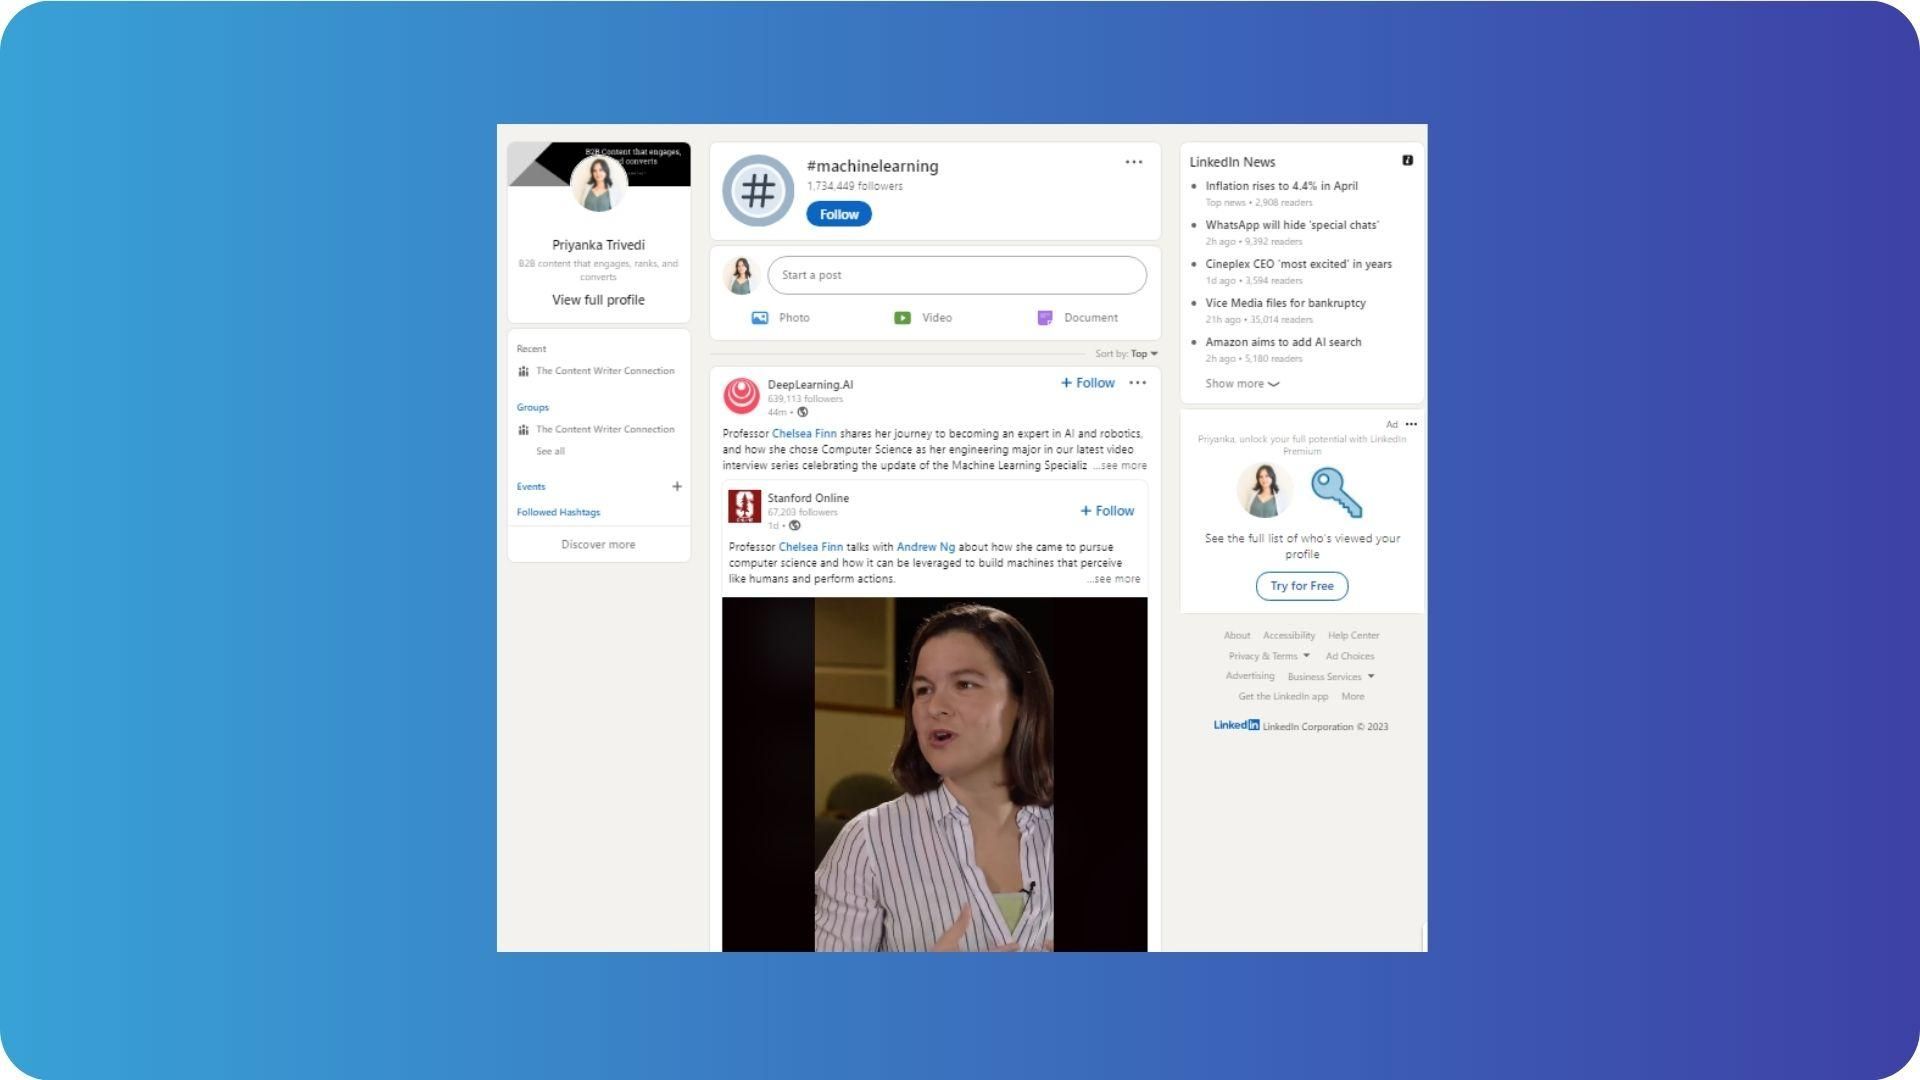Viewport: 1920px width, 1080px height.
Task: Open Accessibility footer link
Action: [x=1289, y=636]
